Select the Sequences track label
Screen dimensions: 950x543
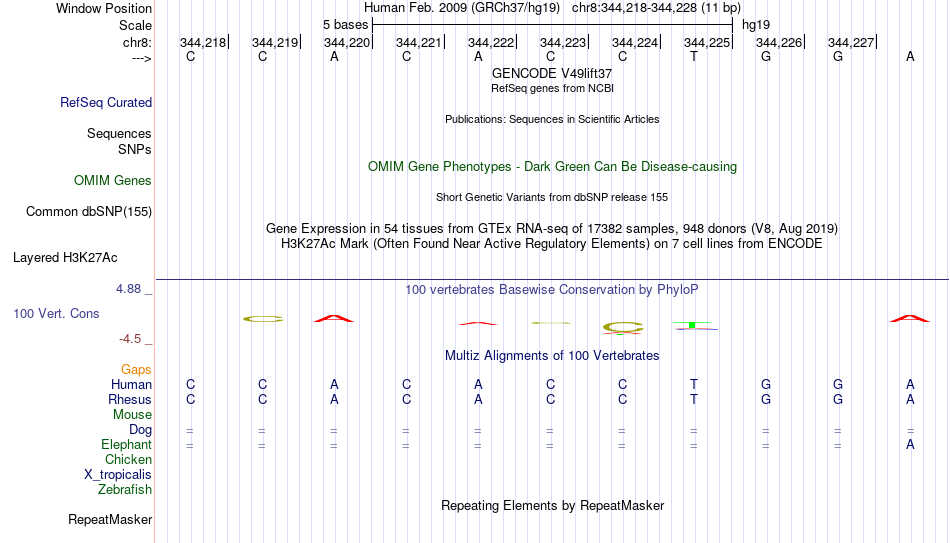click(119, 133)
